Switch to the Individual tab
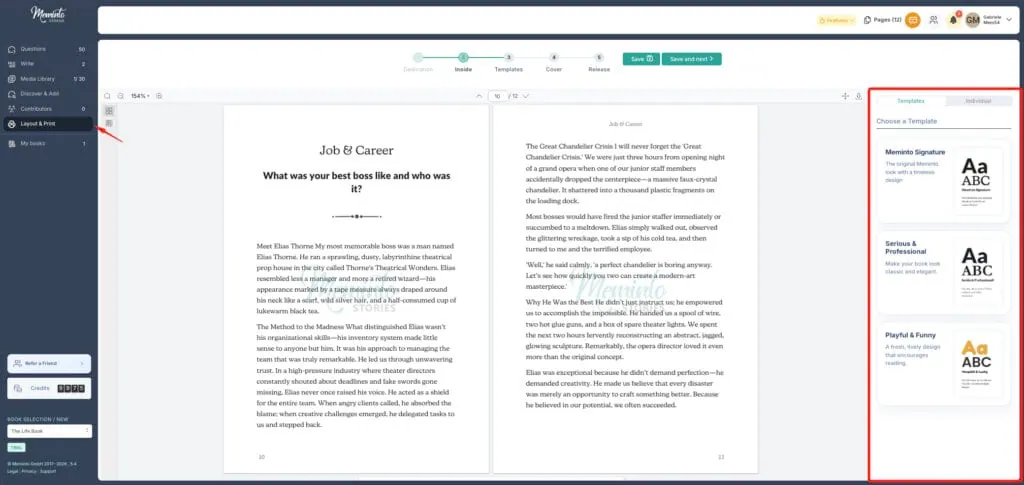 coord(978,101)
